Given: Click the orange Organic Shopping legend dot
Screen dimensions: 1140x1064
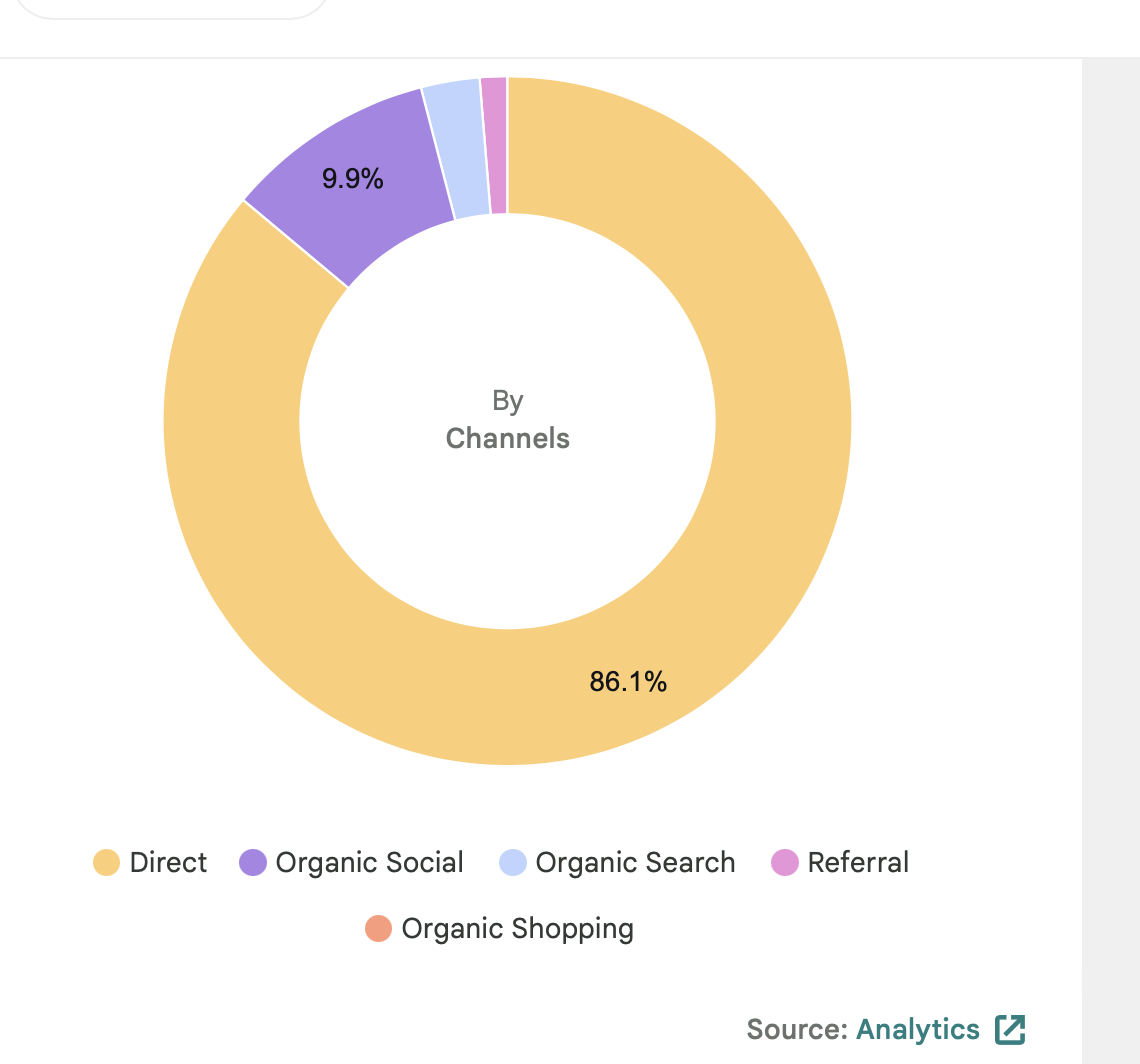Looking at the screenshot, I should [x=378, y=929].
